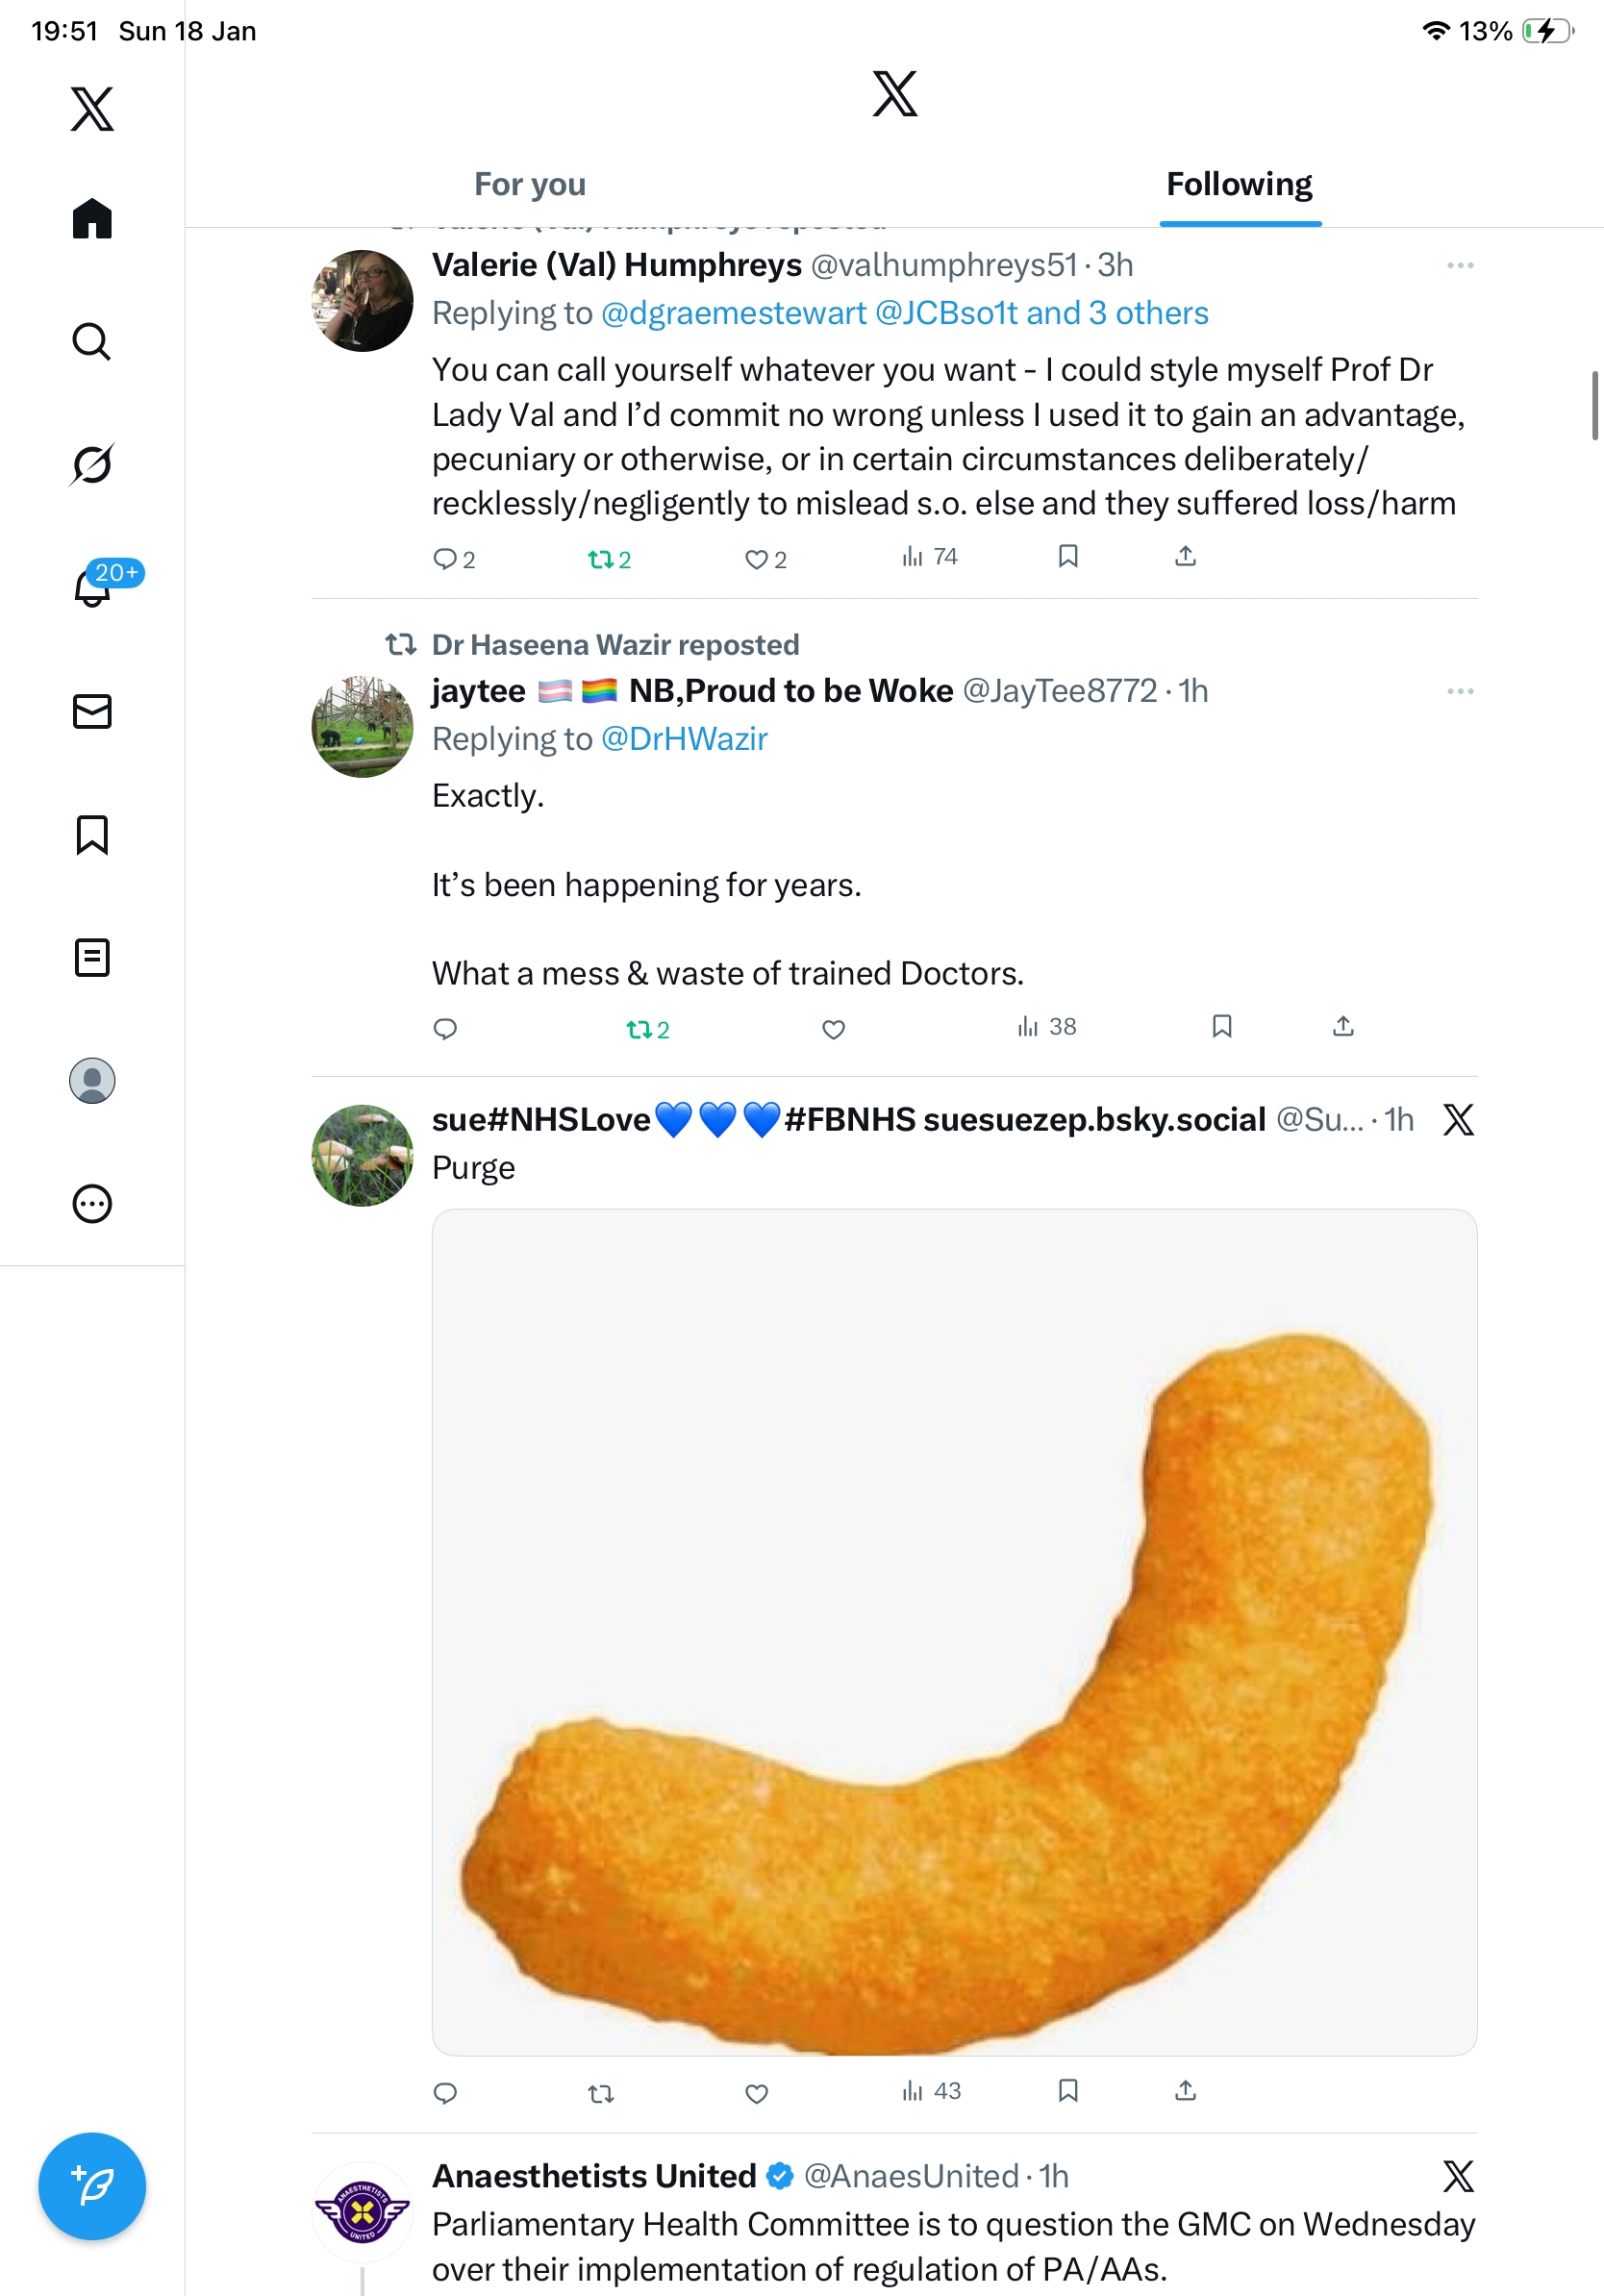Open more options on Valerie Humphreys' post
Viewport: 1604px width, 2296px height.
pos(1460,265)
